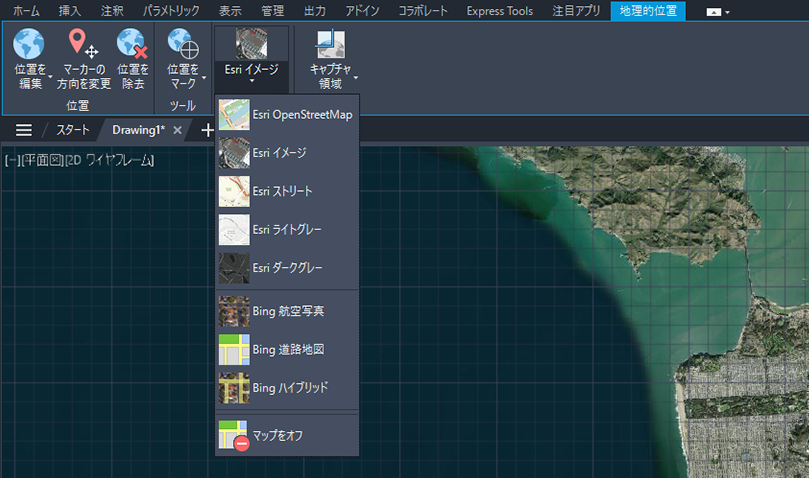Open the 挿入 ribbon tab
Image resolution: width=809 pixels, height=478 pixels.
pos(69,11)
